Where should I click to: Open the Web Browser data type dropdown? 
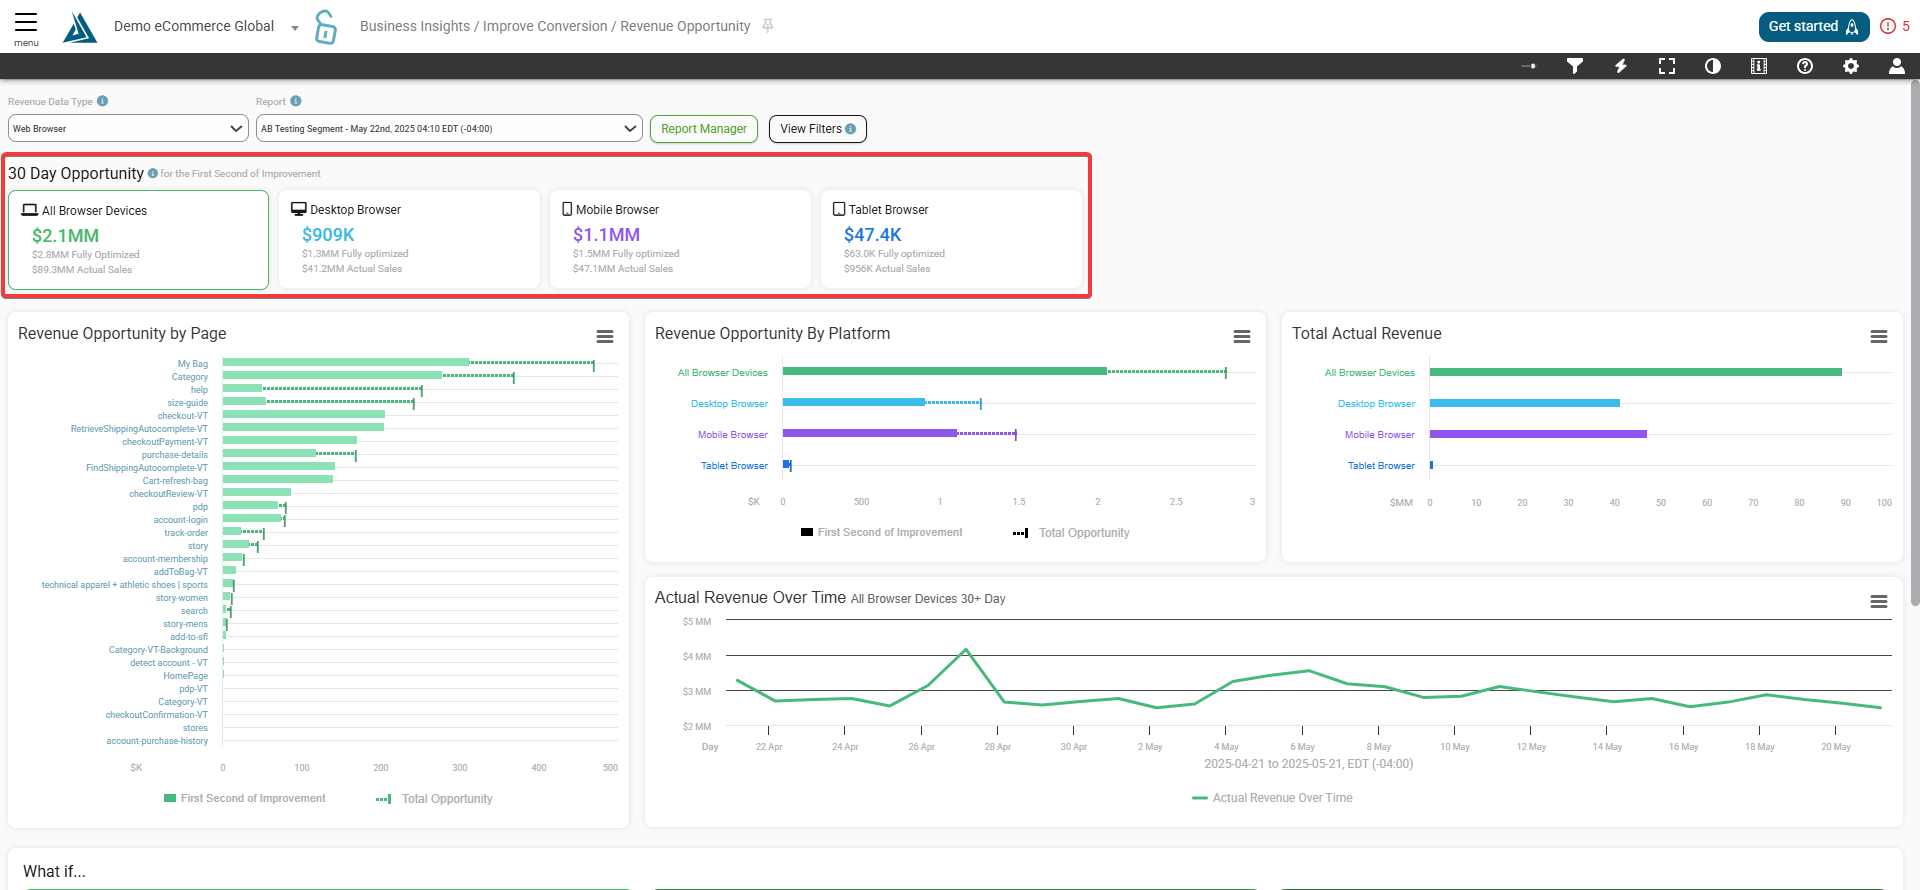pos(128,128)
